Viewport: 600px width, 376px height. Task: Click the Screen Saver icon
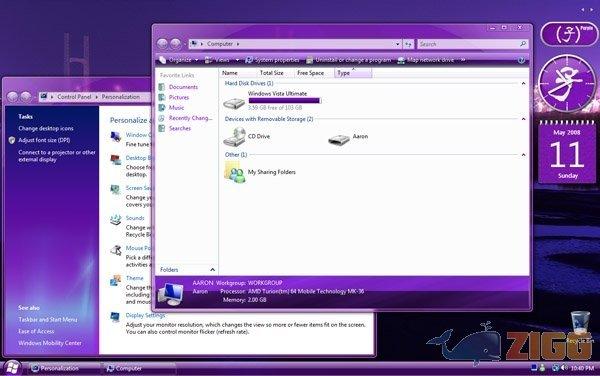pyautogui.click(x=115, y=189)
